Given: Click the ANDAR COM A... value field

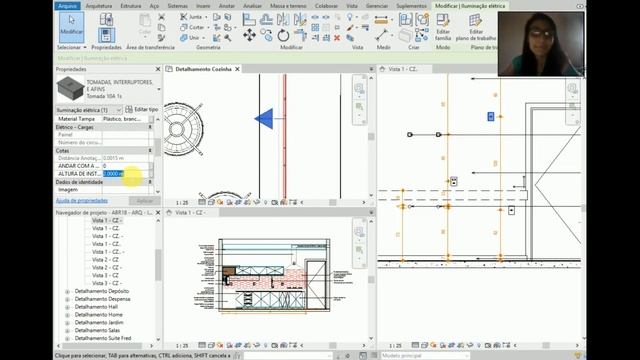Looking at the screenshot, I should pyautogui.click(x=125, y=166).
